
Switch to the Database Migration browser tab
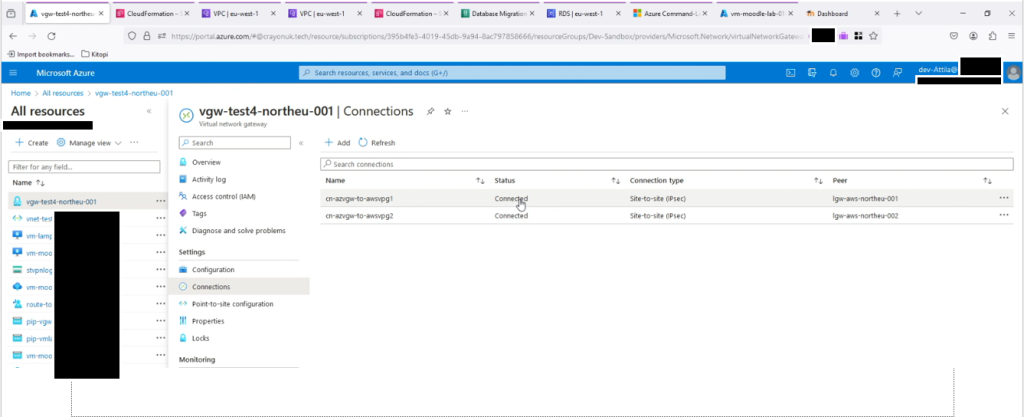tap(500, 14)
